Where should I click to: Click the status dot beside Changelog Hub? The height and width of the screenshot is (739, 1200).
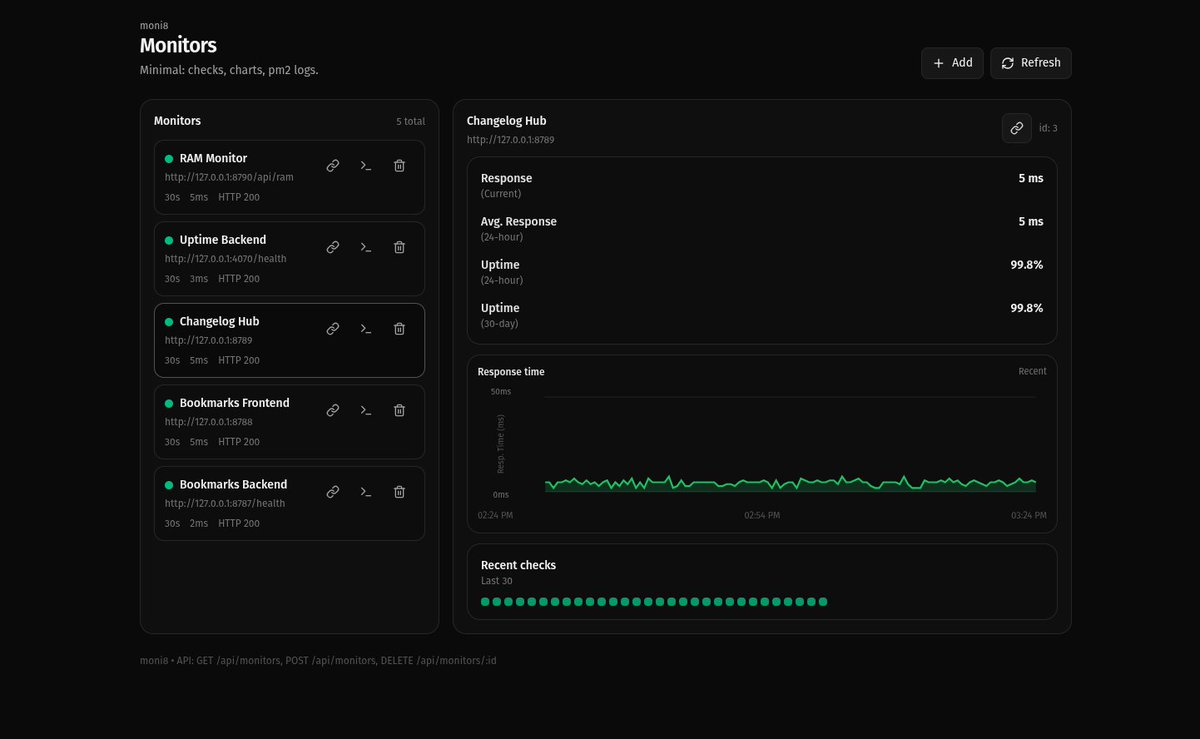[168, 321]
